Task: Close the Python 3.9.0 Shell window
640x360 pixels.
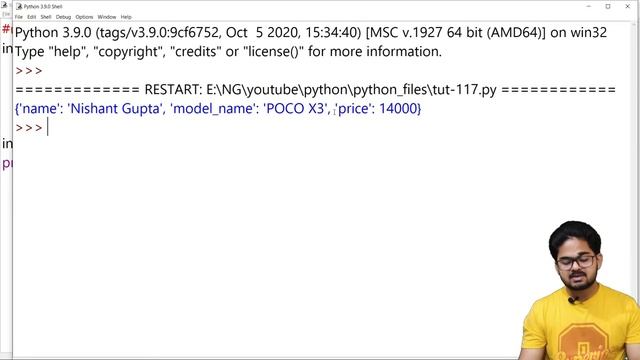Action: point(628,6)
